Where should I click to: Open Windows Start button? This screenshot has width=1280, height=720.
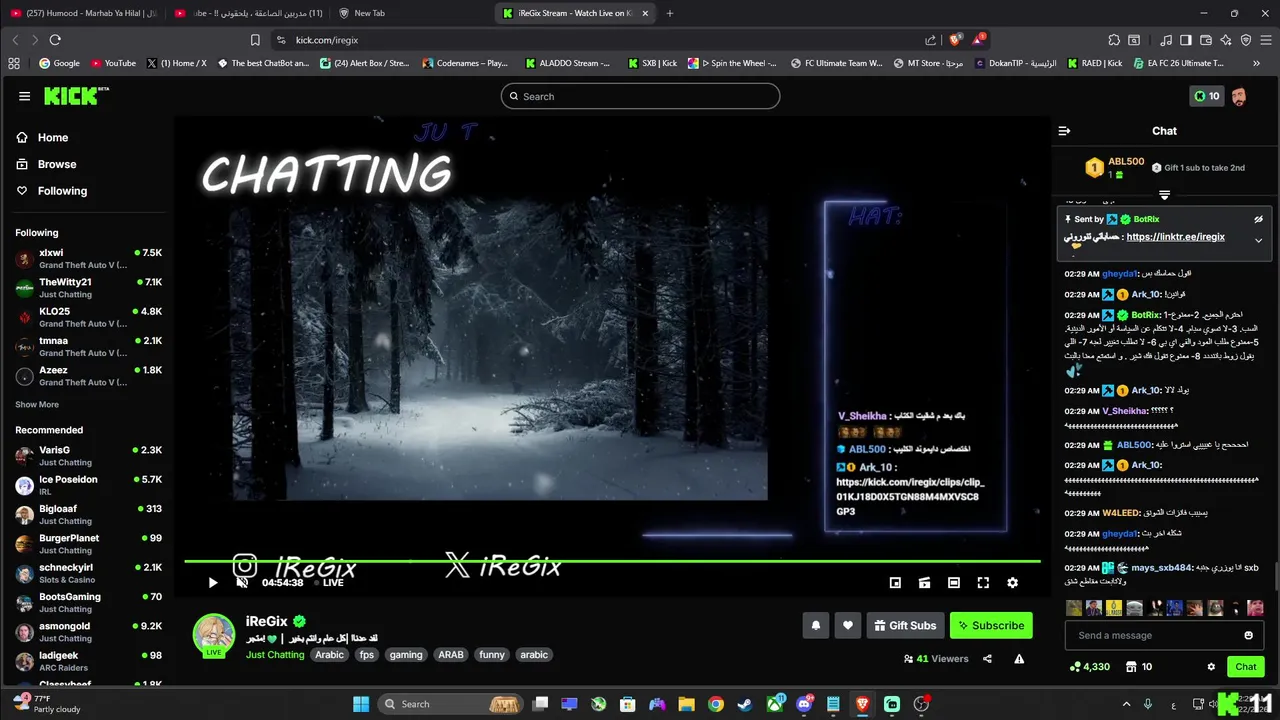[x=360, y=704]
